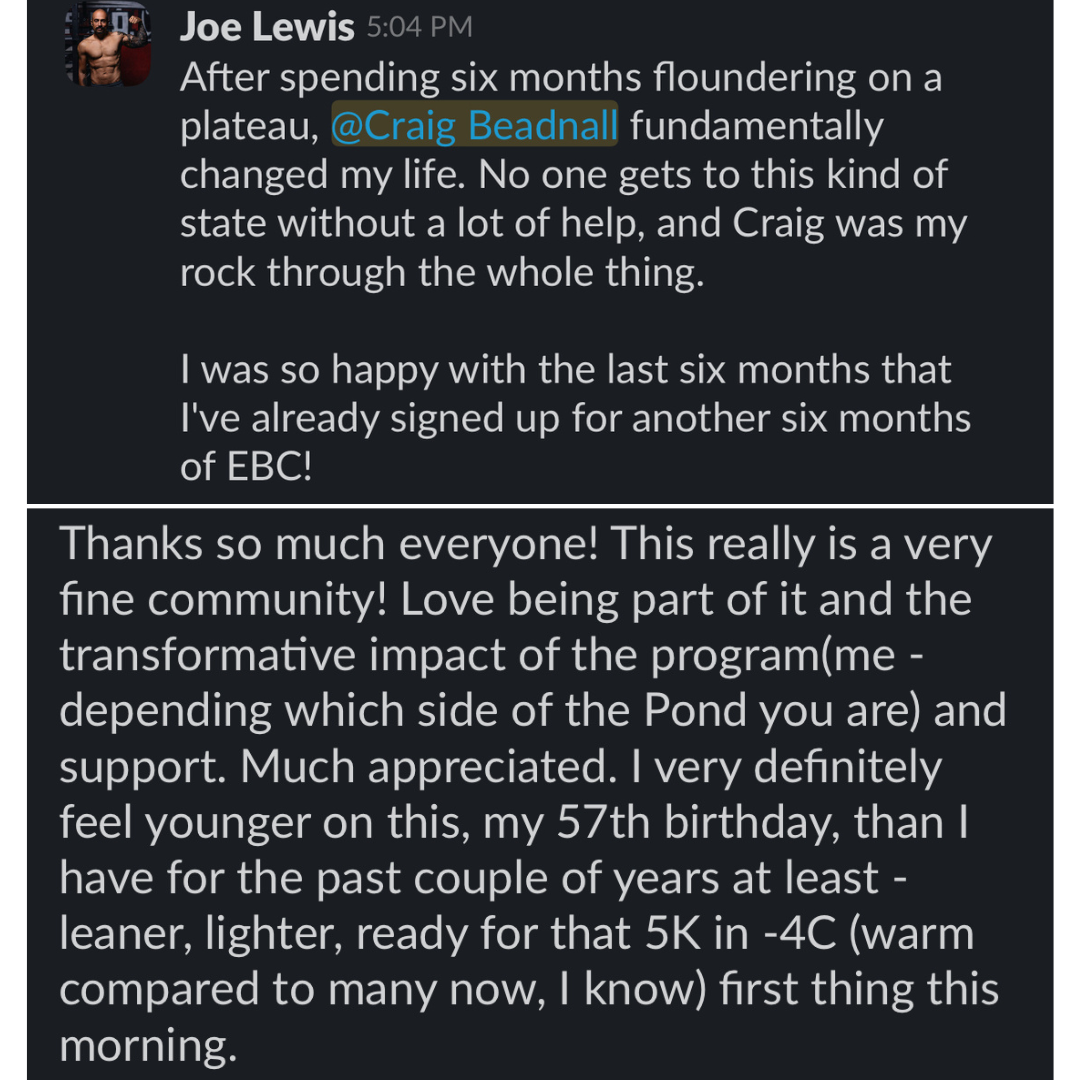Image resolution: width=1080 pixels, height=1080 pixels.
Task: Click the sentence starting "I was so happy"
Action: (x=565, y=370)
